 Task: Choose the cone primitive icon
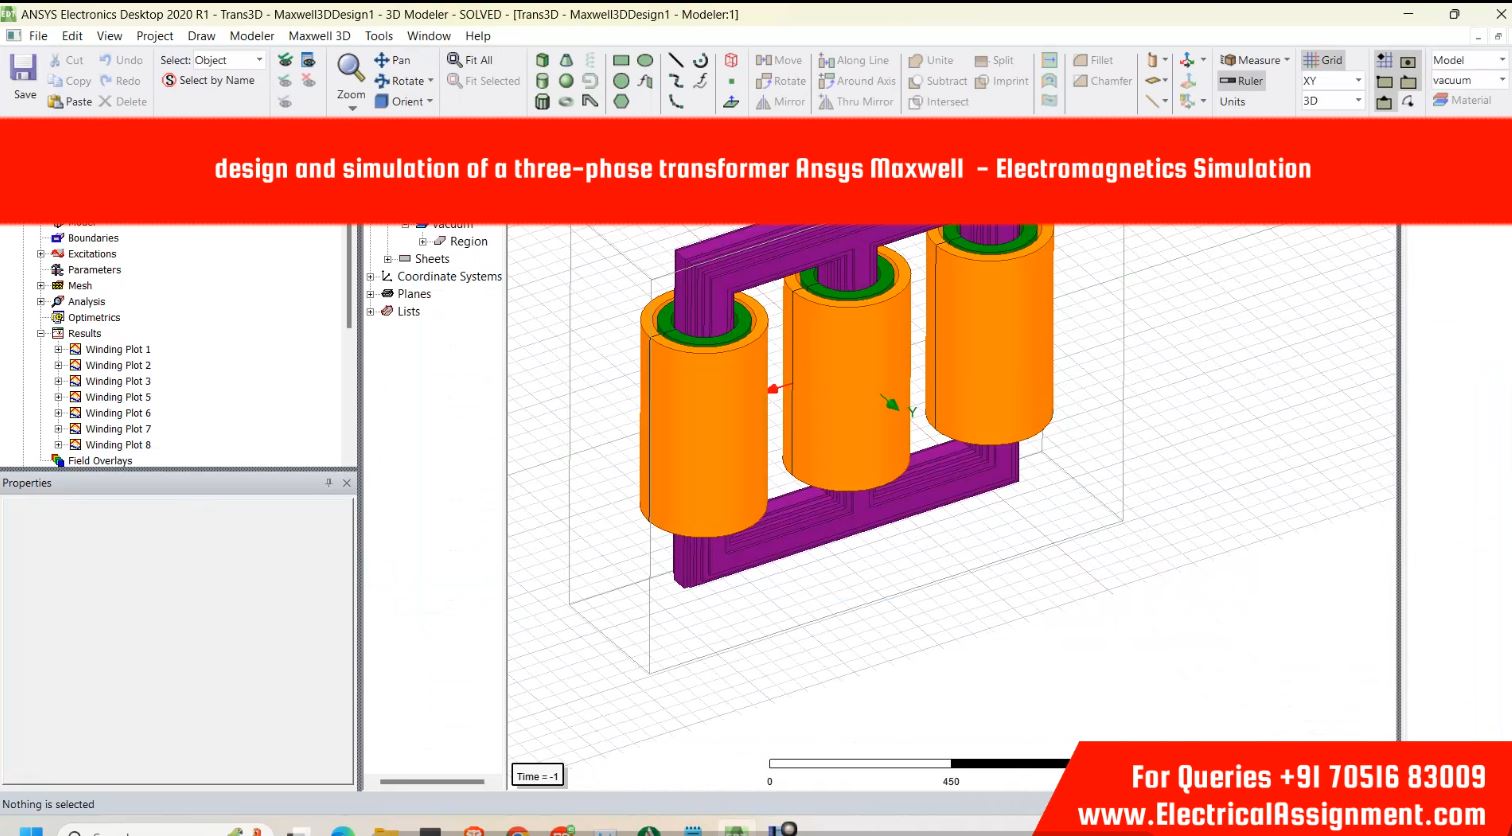coord(566,60)
